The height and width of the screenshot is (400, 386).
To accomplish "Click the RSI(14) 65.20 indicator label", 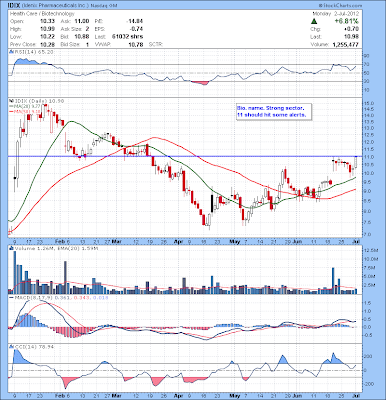I will (x=34, y=52).
